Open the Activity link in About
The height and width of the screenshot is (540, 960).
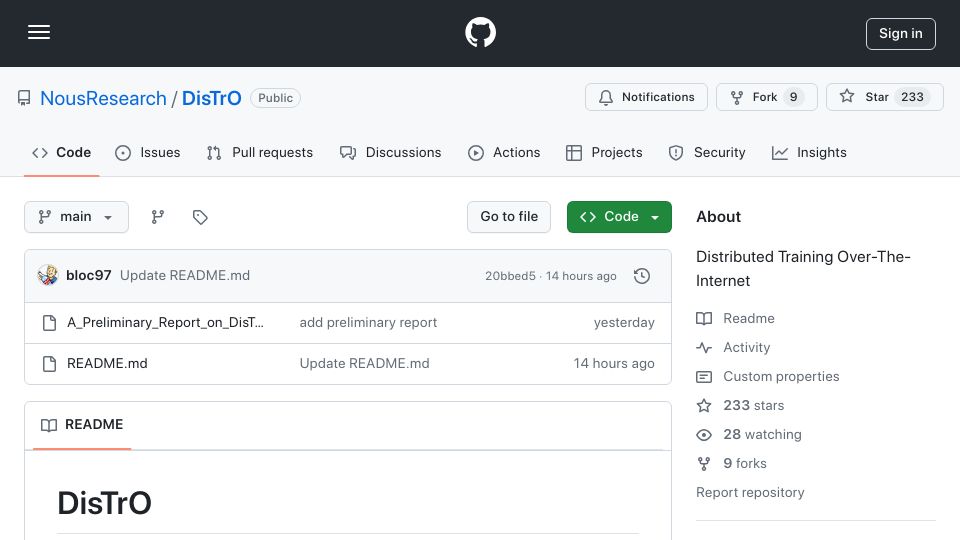(733, 348)
